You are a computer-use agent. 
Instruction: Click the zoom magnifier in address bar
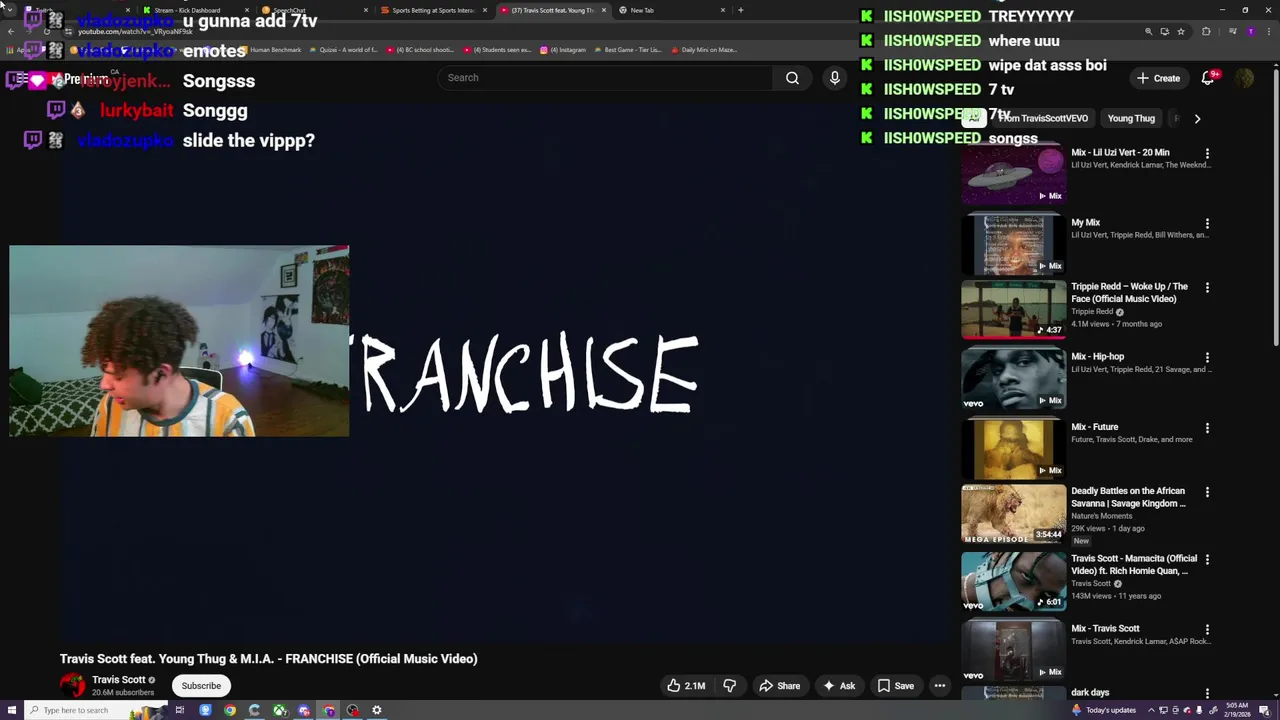point(1148,32)
